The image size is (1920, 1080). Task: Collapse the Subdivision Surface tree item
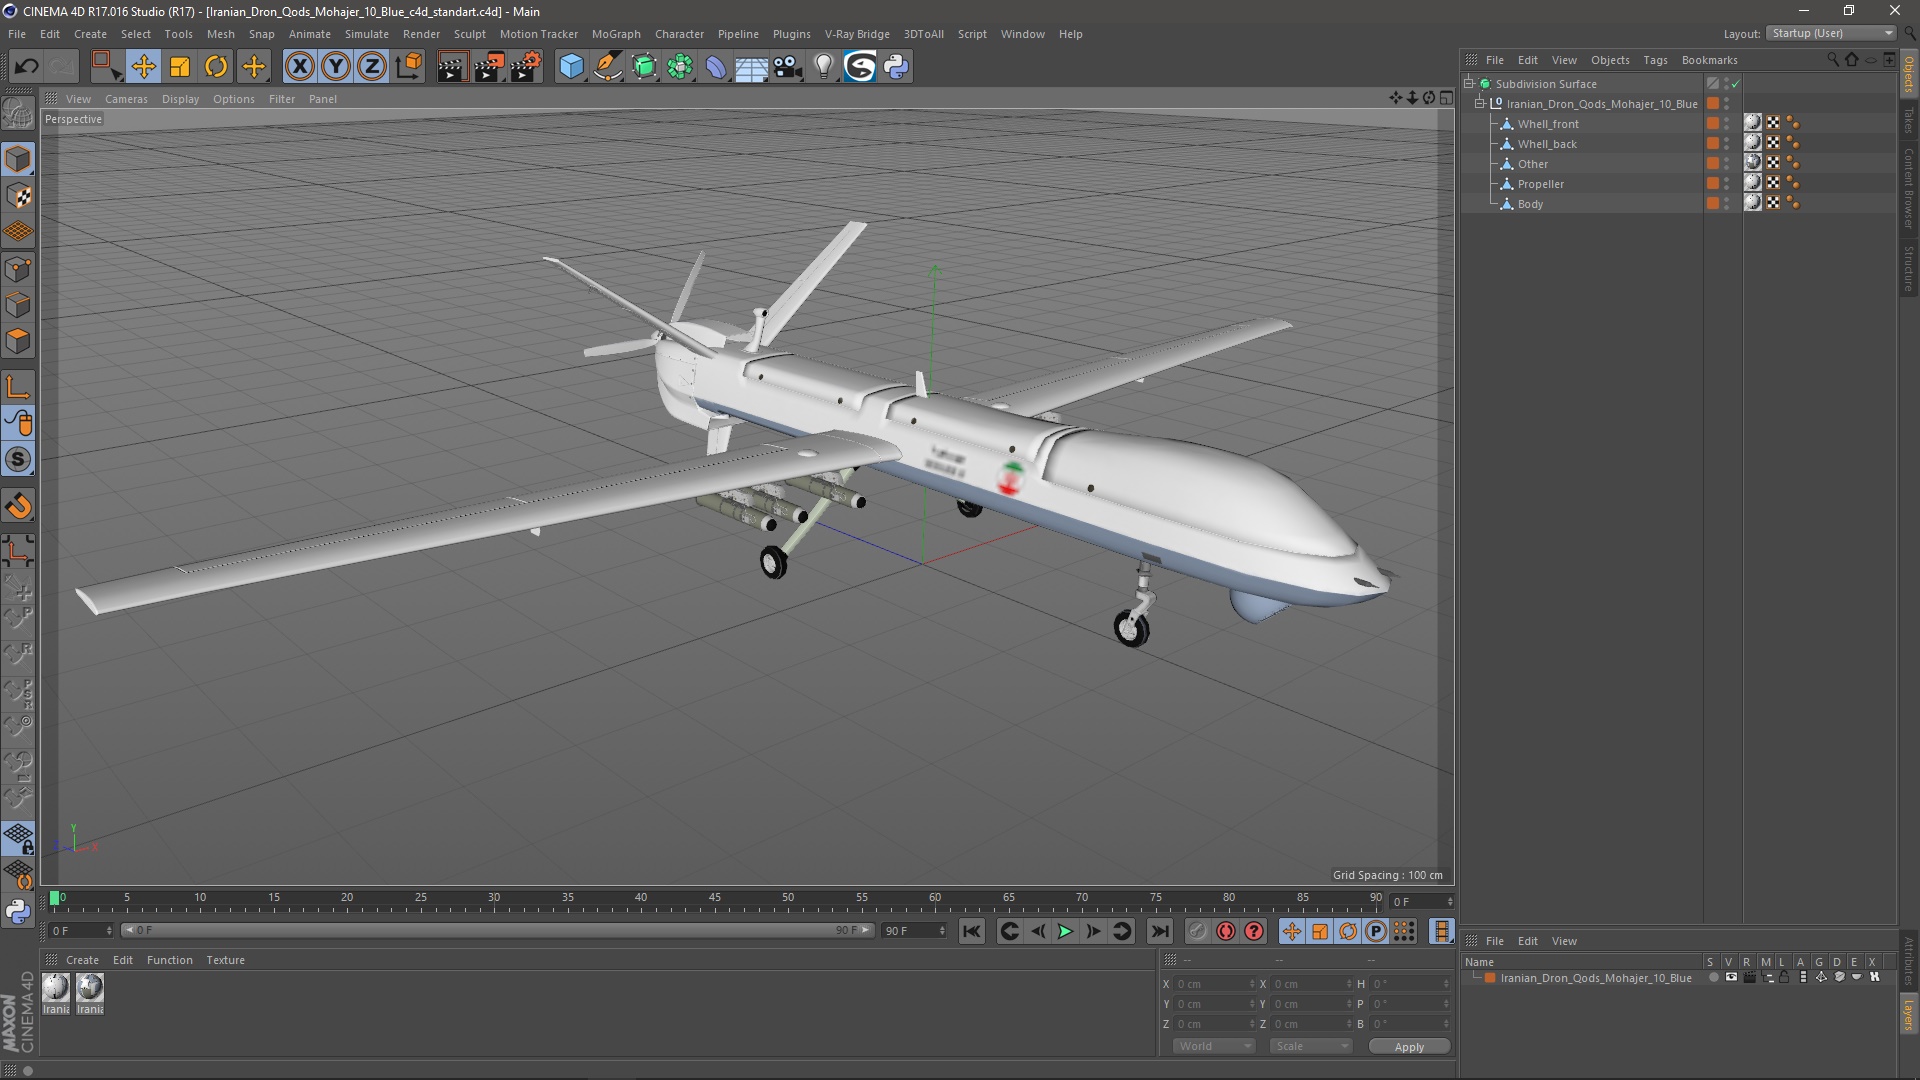click(x=1469, y=84)
